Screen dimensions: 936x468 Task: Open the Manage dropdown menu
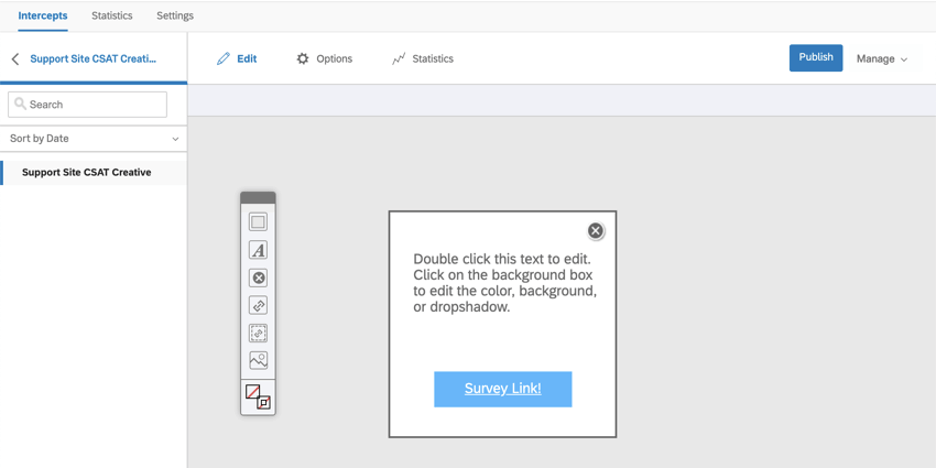(x=882, y=58)
